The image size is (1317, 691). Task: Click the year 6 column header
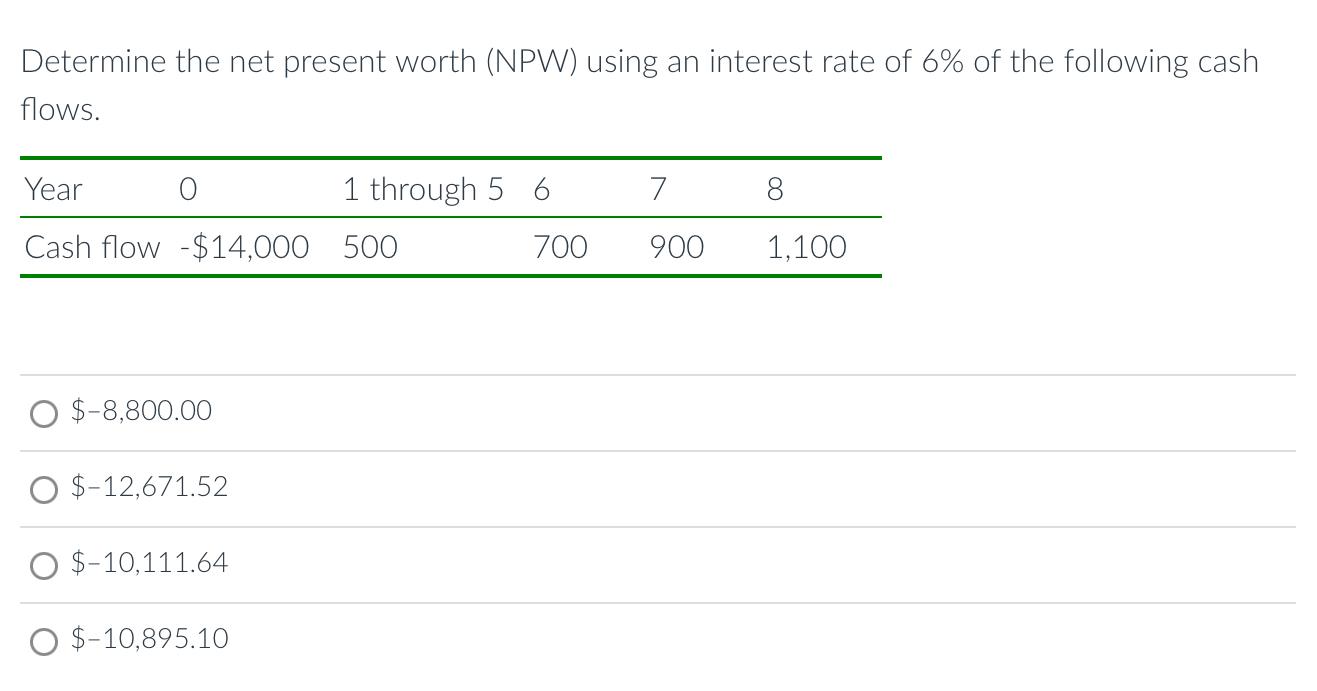(541, 189)
